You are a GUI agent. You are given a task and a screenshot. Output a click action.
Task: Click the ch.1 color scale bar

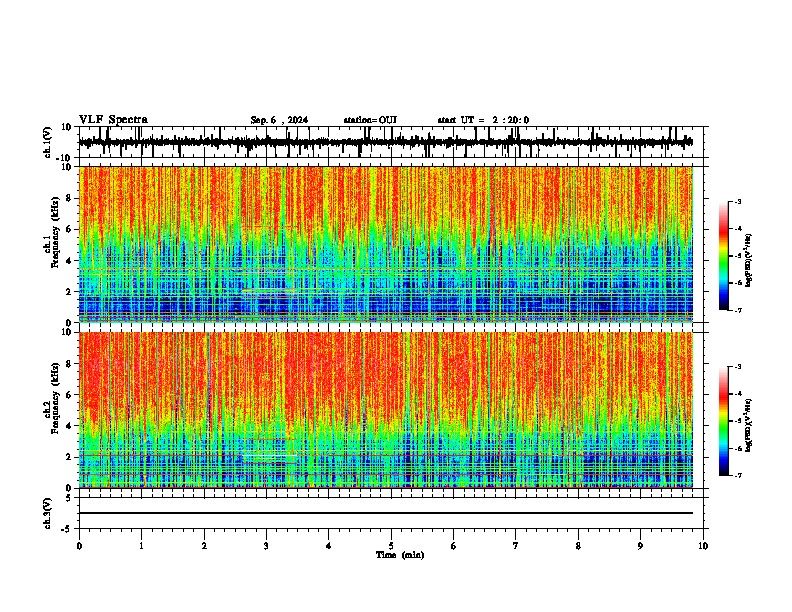(x=723, y=256)
